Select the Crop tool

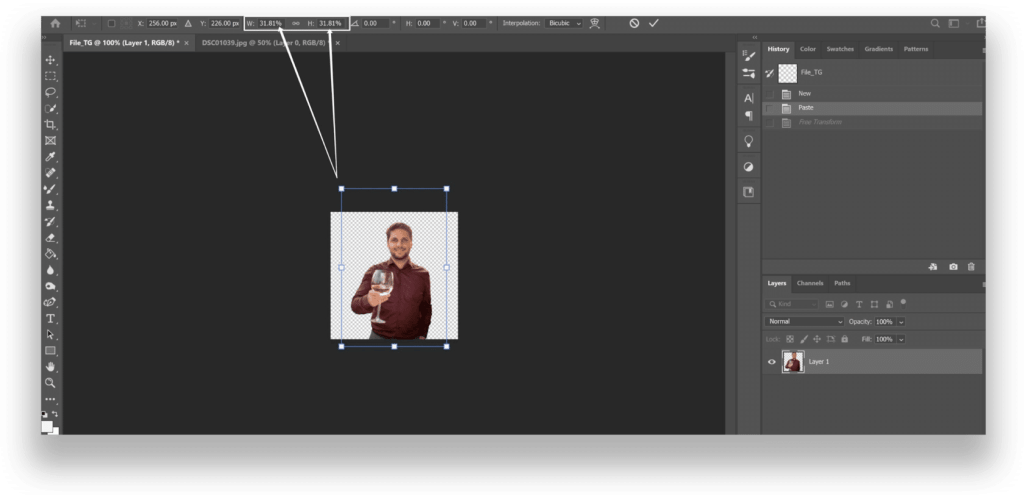click(x=50, y=124)
